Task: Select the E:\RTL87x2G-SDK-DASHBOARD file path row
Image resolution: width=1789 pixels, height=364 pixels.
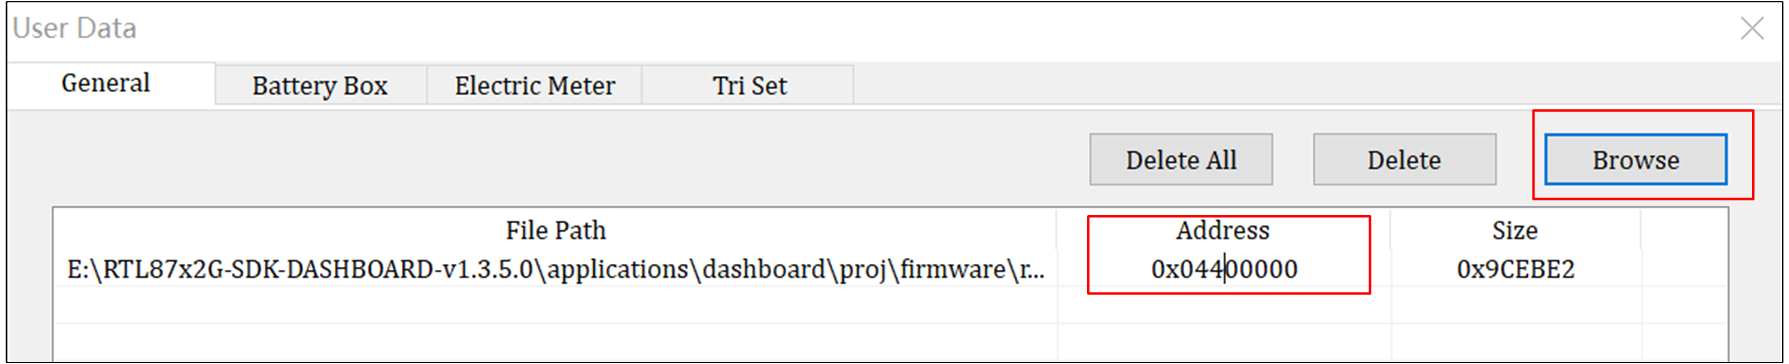Action: click(x=555, y=269)
